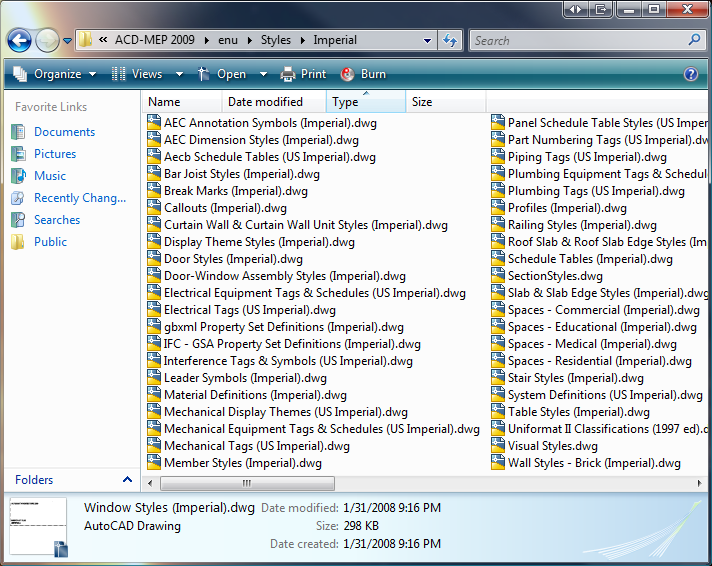Image resolution: width=712 pixels, height=566 pixels.
Task: Open the Public folder link
Action: 50,242
